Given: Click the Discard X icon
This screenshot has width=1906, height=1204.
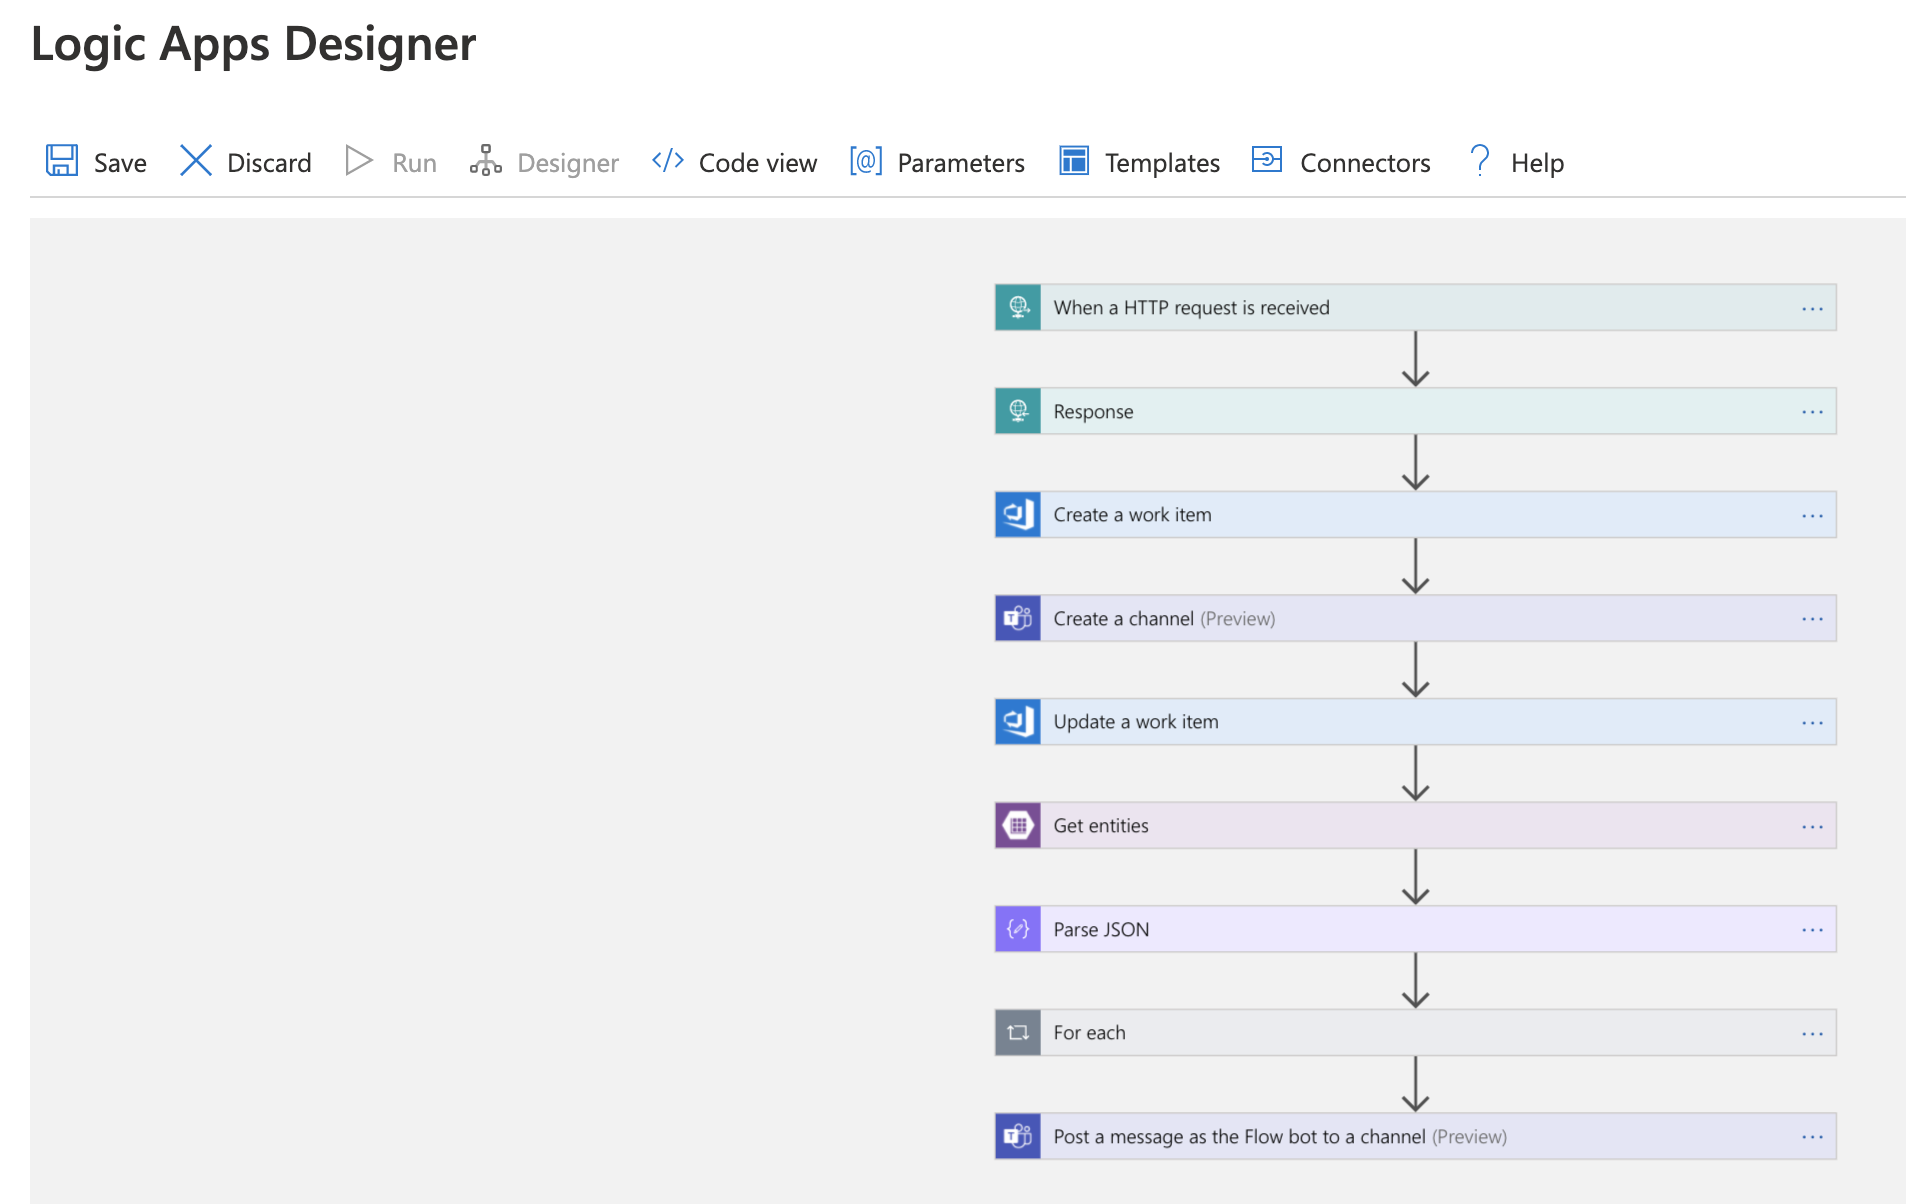Looking at the screenshot, I should (x=196, y=160).
